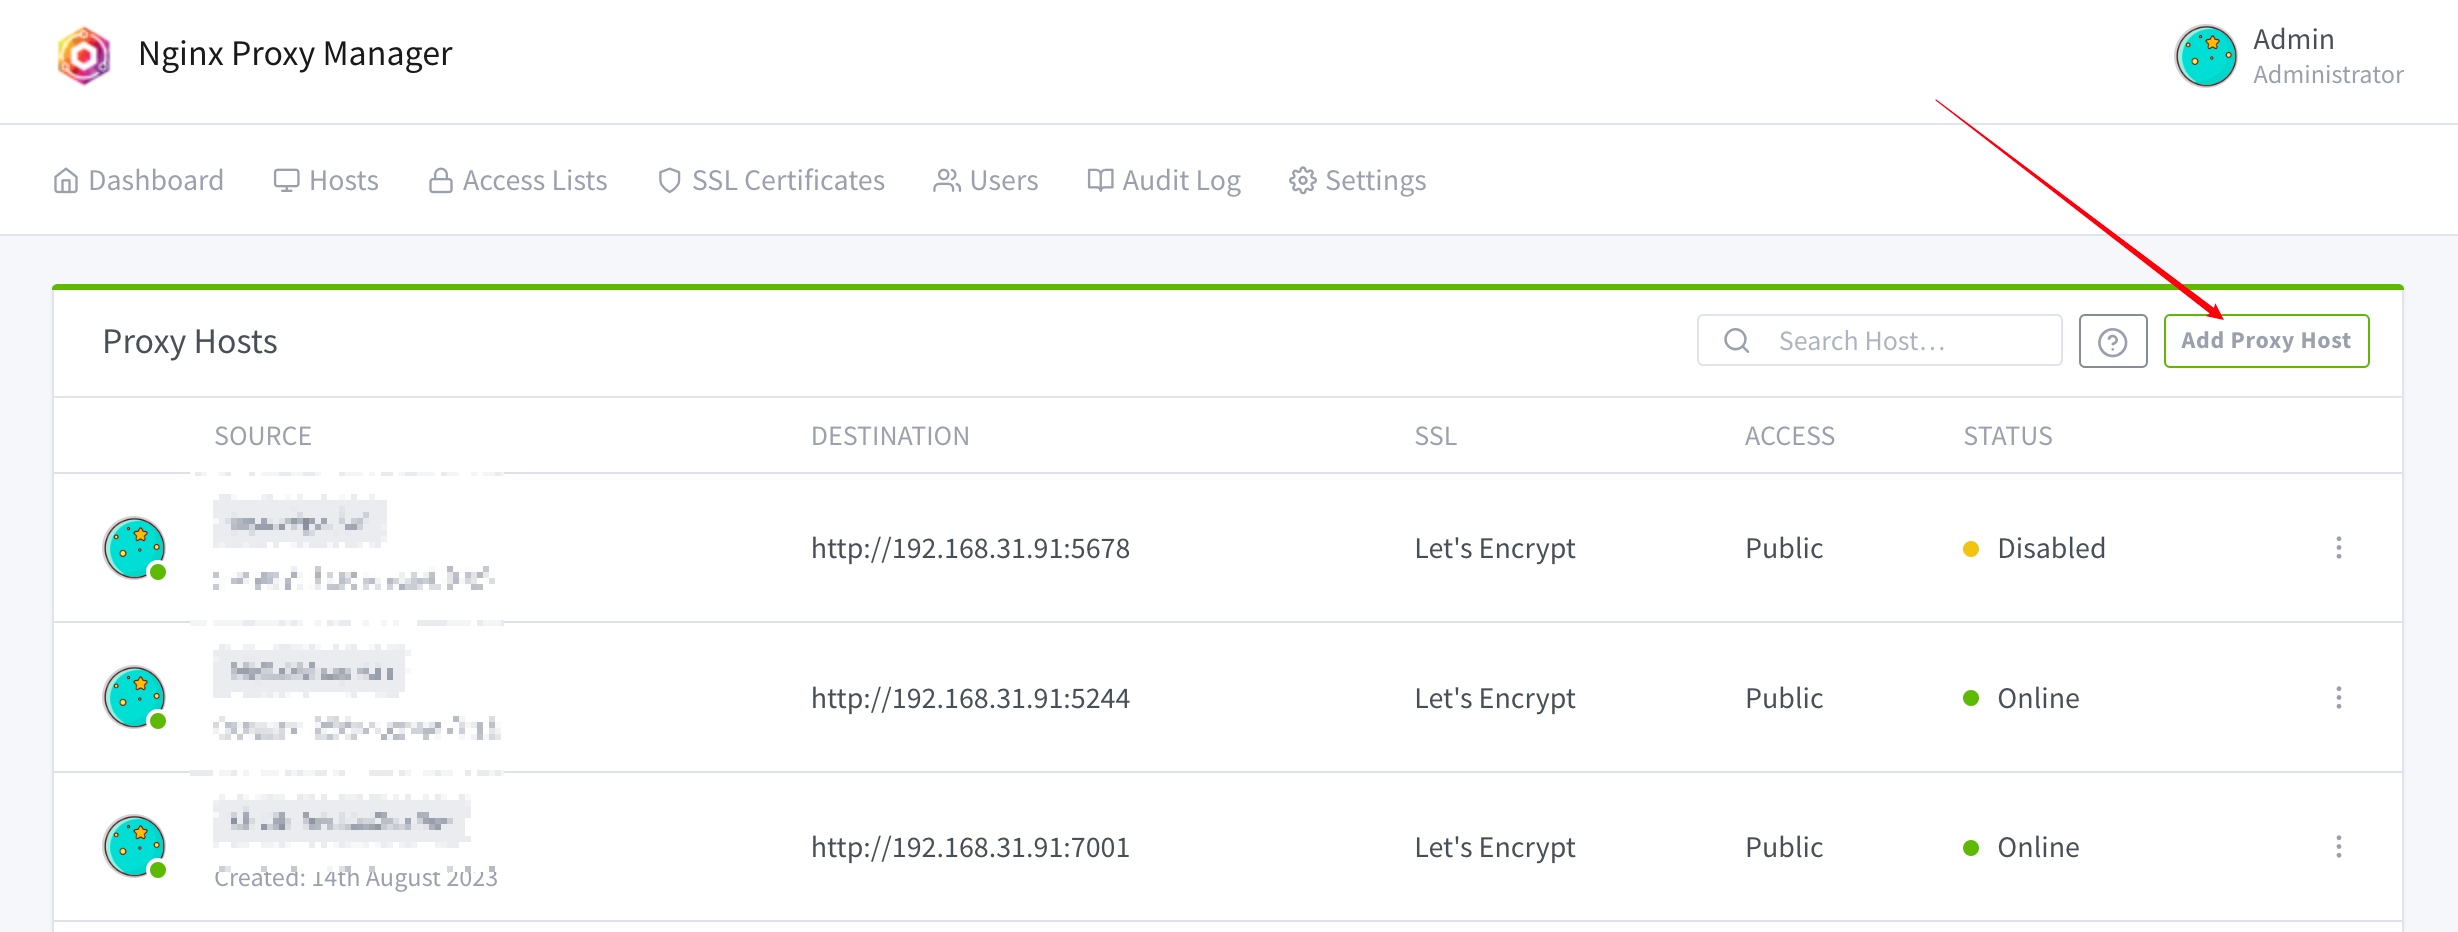This screenshot has width=2458, height=932.
Task: Open the Audit Log page
Action: pyautogui.click(x=1164, y=180)
